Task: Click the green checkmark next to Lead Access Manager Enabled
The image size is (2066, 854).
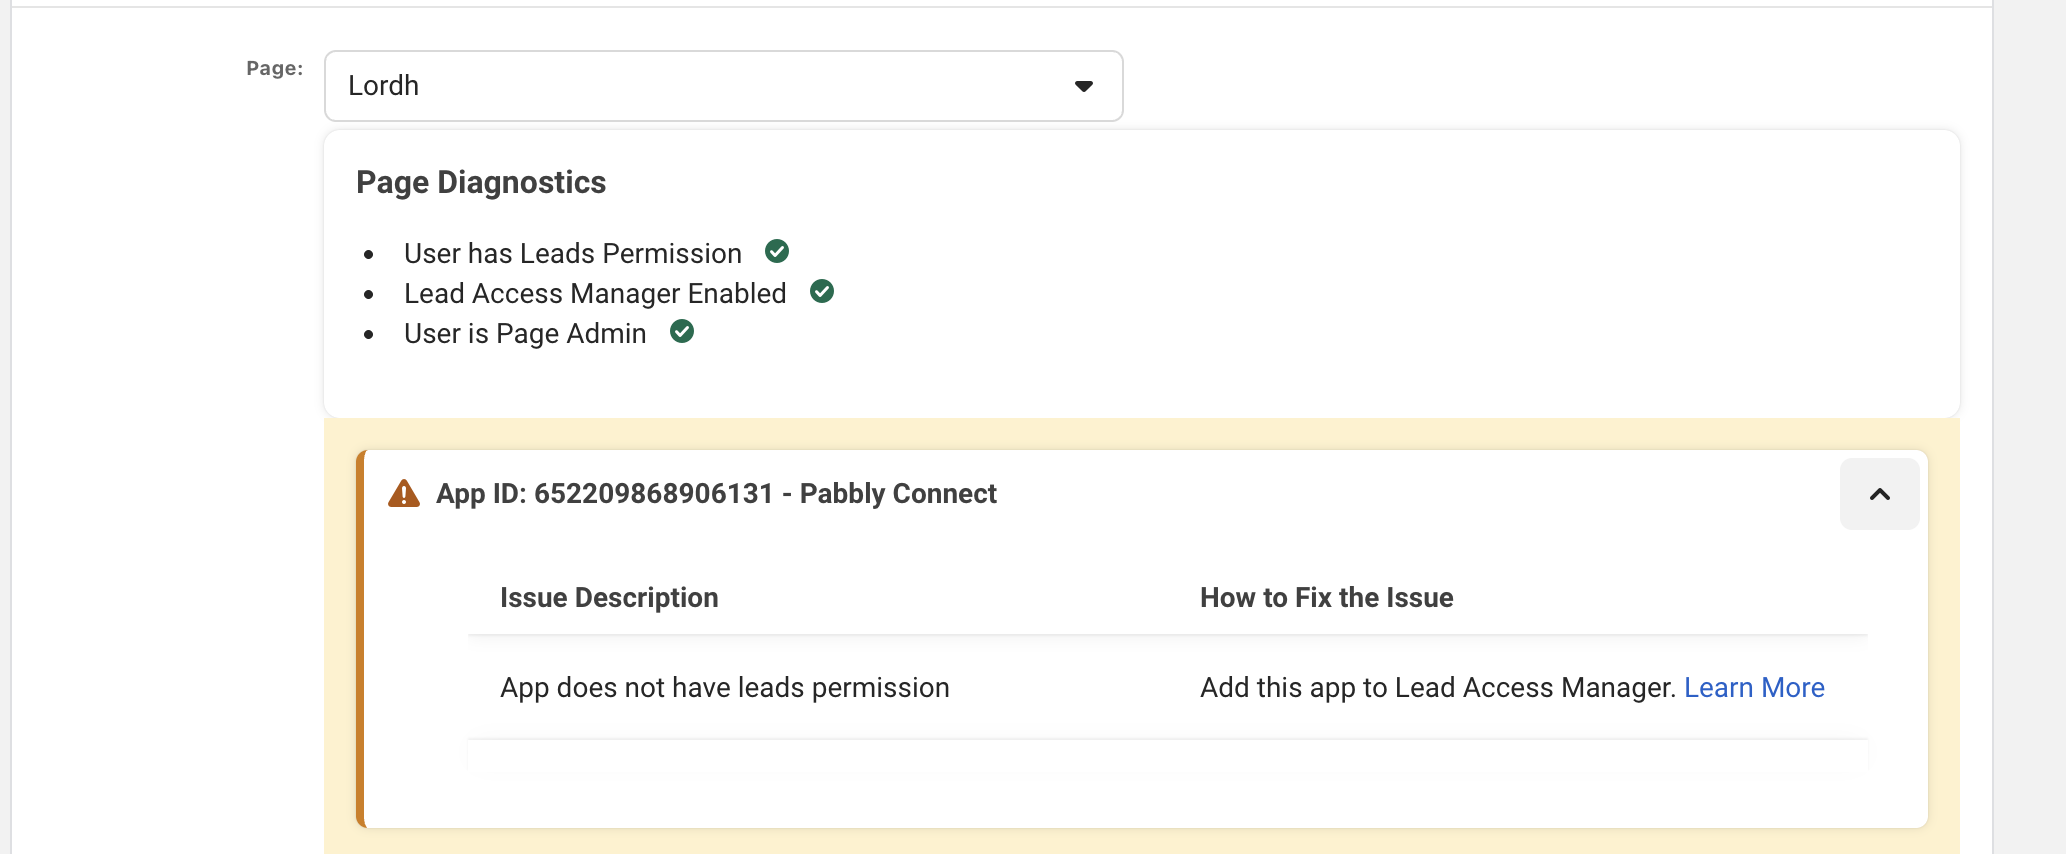Action: click(x=822, y=291)
